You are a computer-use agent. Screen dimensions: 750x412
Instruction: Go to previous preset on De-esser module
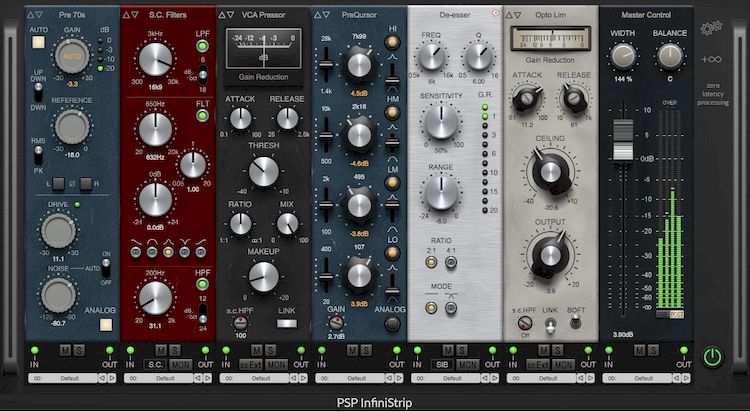[x=485, y=378]
